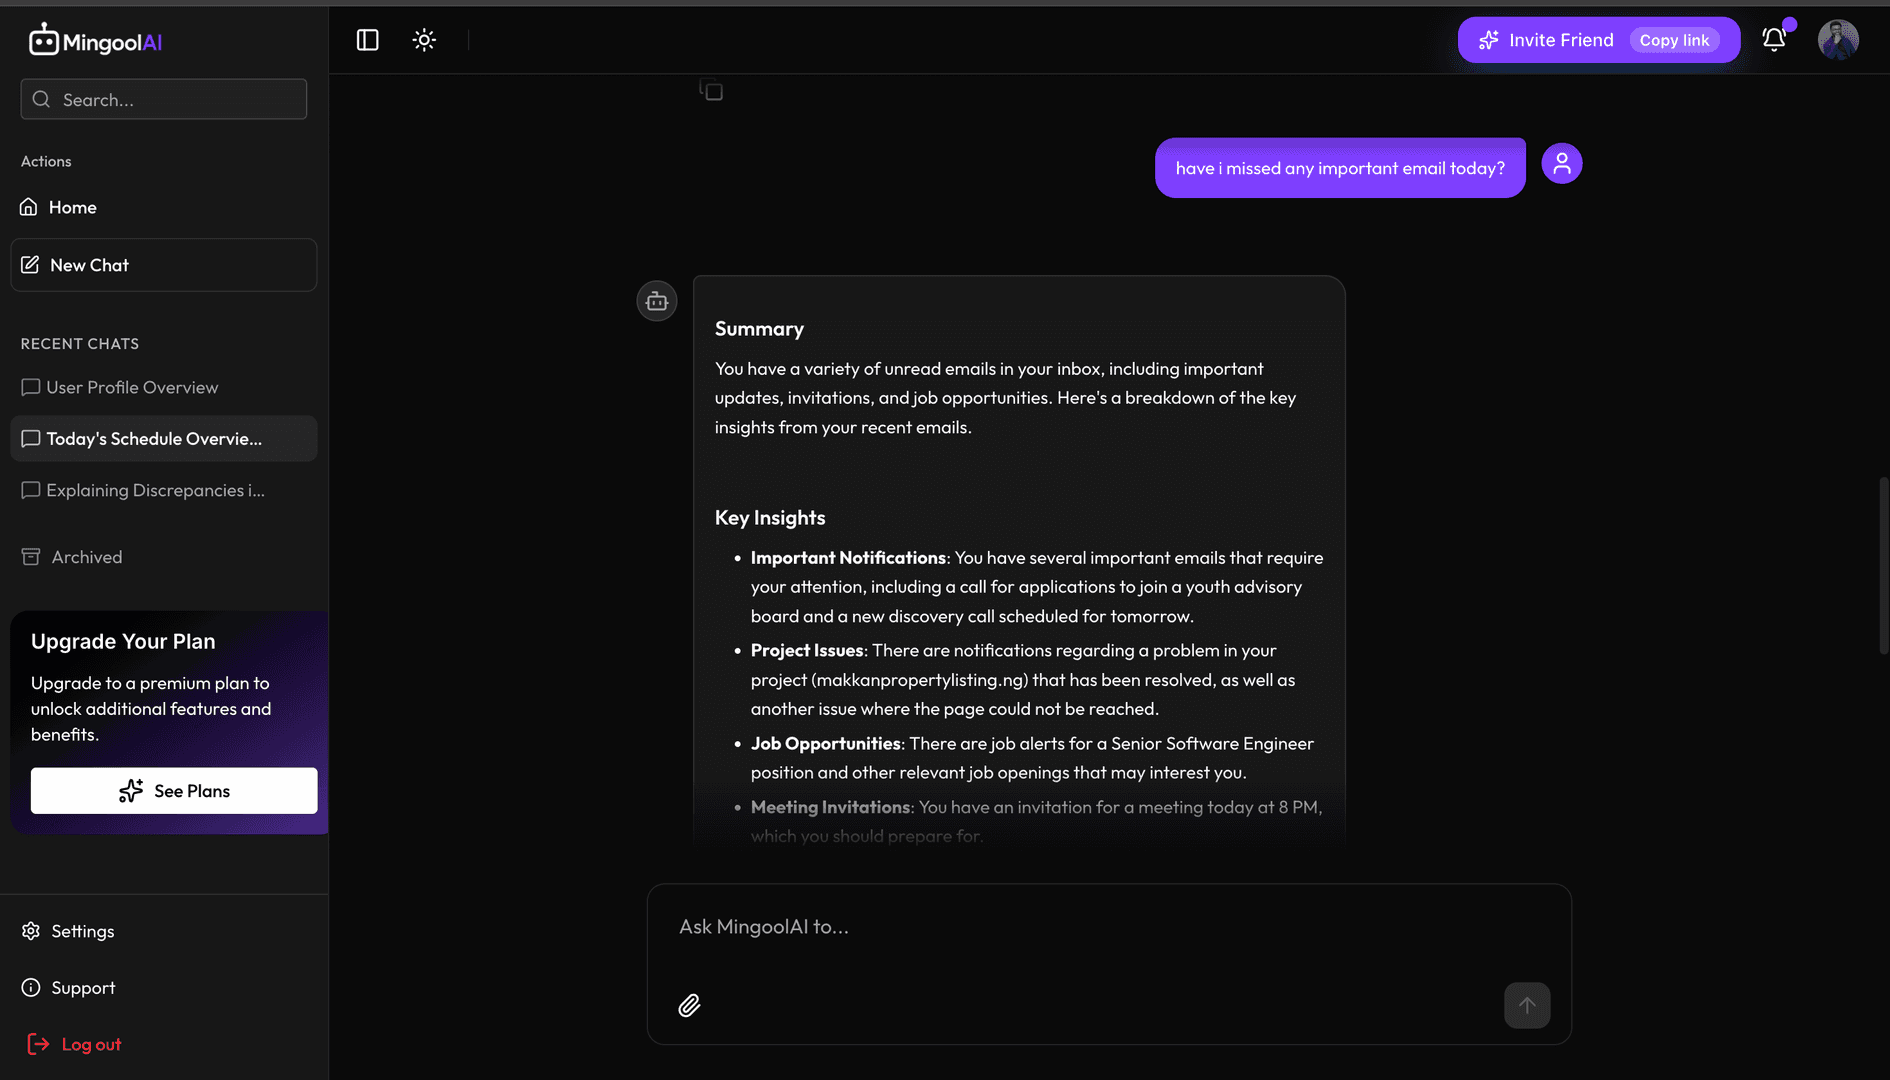This screenshot has width=1890, height=1080.
Task: Click the Key Insights heading
Action: coord(770,518)
